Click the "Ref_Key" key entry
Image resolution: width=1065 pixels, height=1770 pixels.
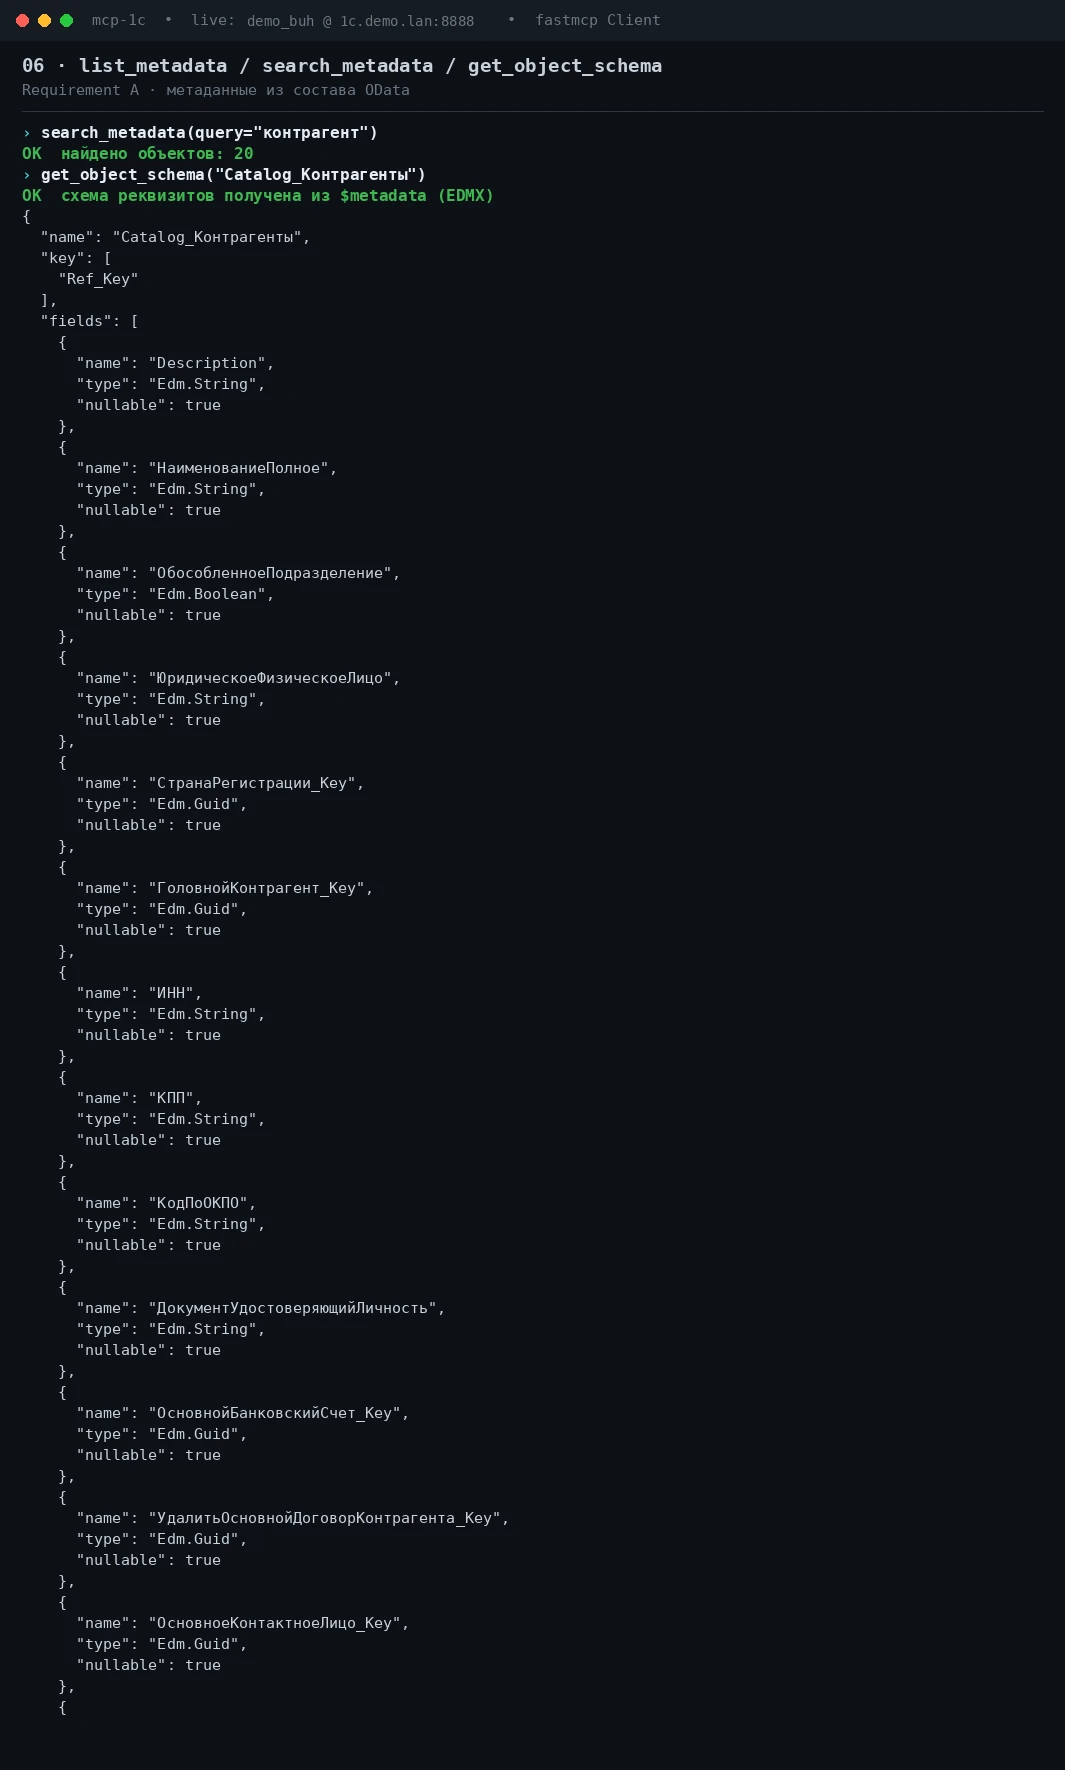pyautogui.click(x=98, y=279)
